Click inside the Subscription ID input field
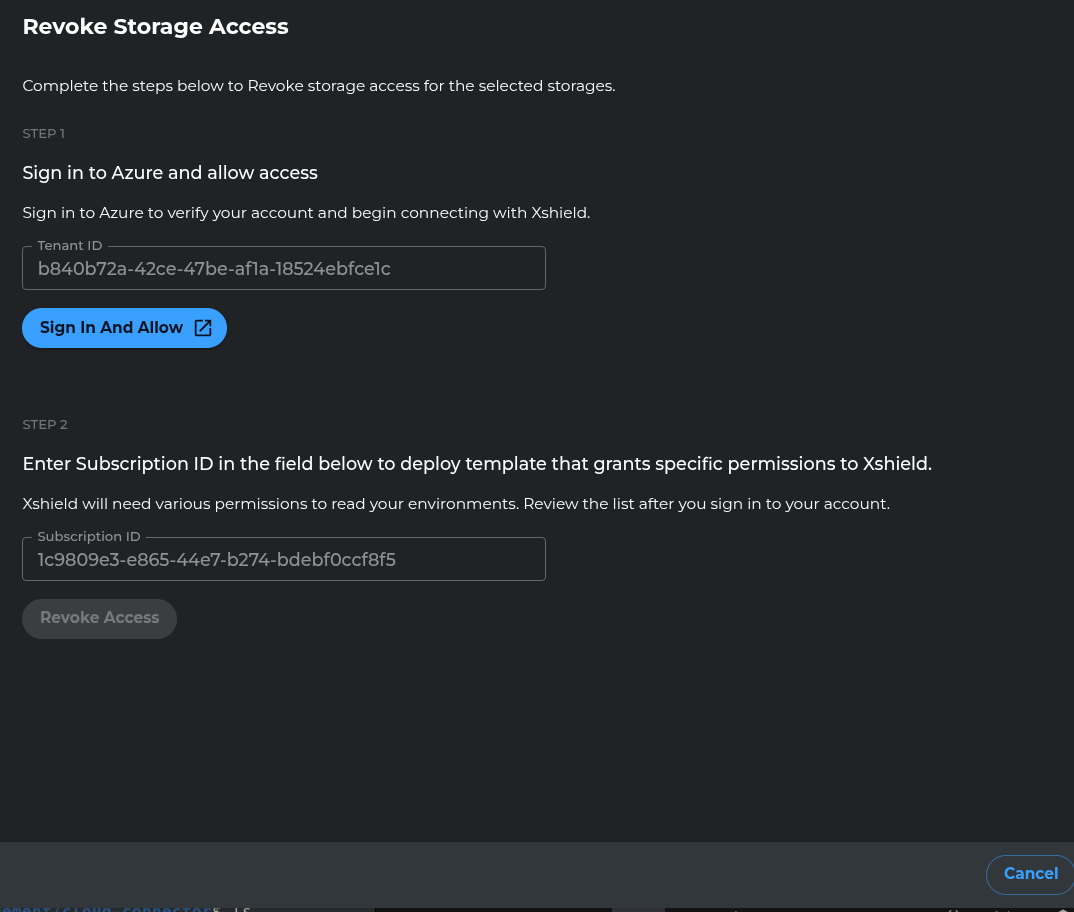The width and height of the screenshot is (1074, 912). (283, 559)
